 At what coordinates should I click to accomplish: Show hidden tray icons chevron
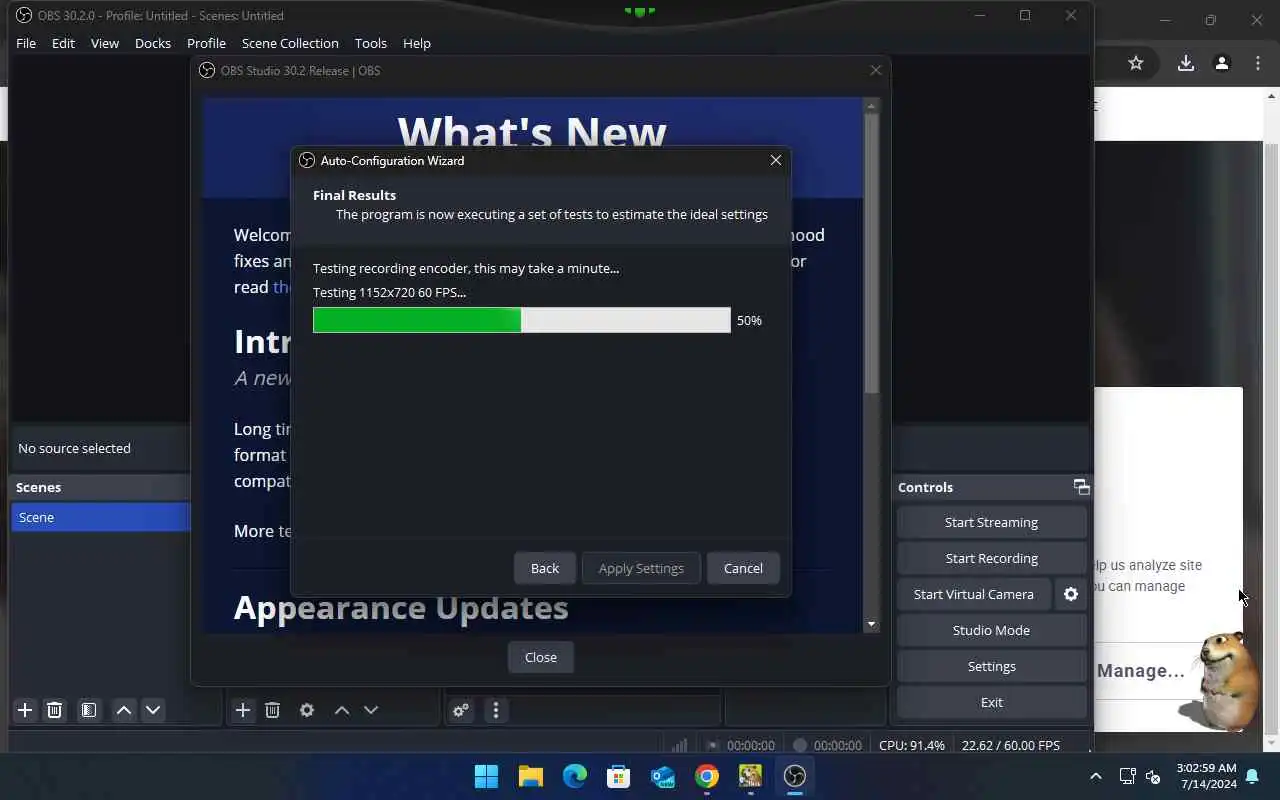point(1096,776)
